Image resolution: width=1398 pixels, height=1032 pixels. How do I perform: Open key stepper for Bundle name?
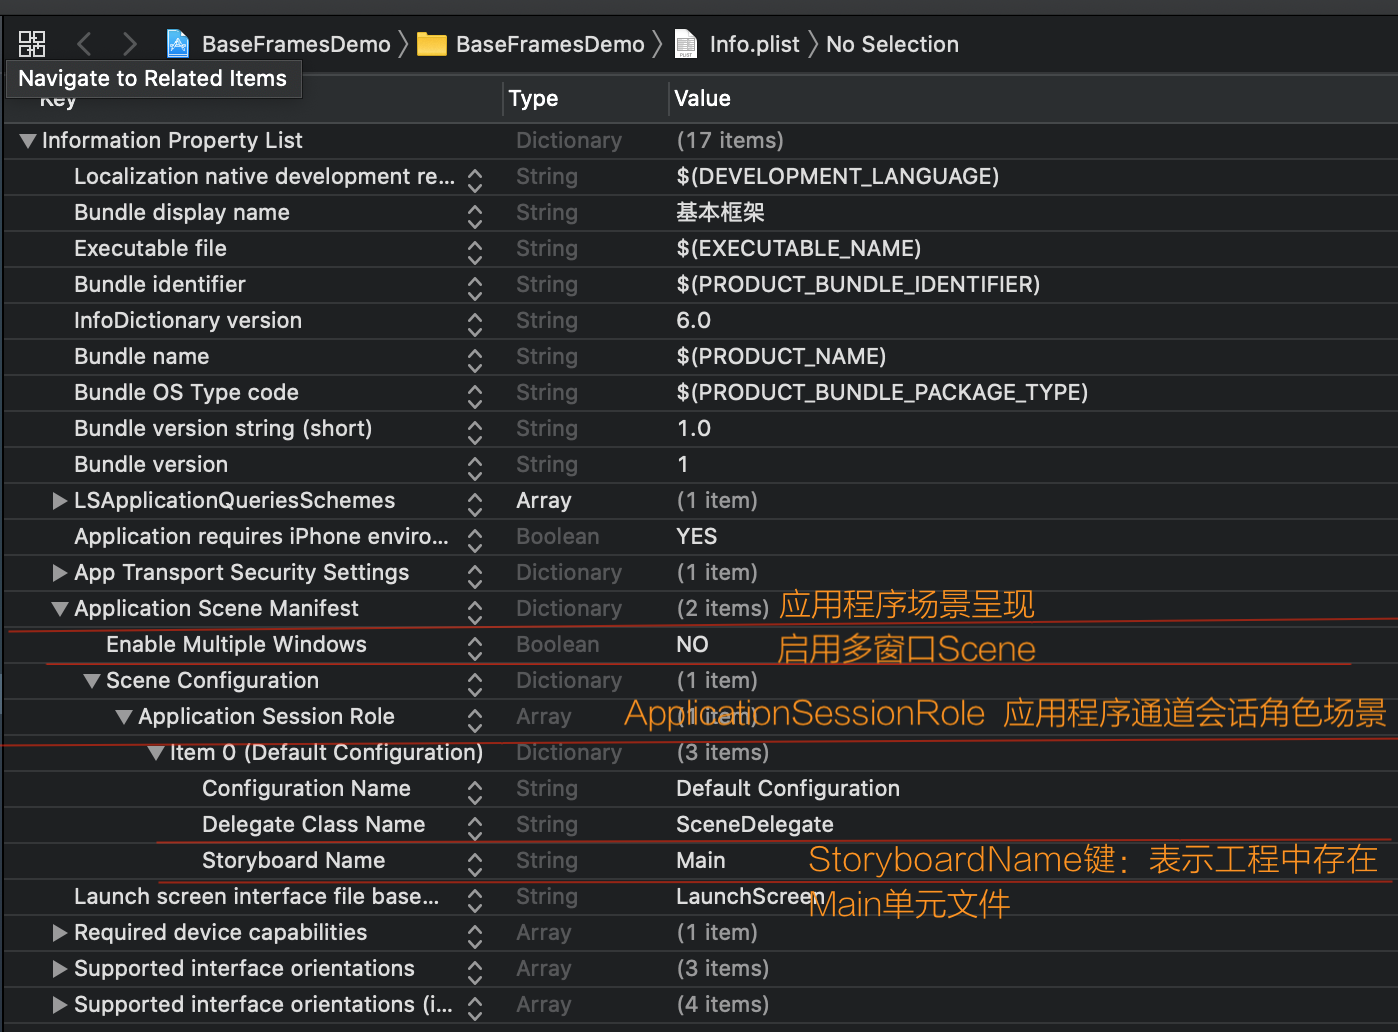pos(475,360)
